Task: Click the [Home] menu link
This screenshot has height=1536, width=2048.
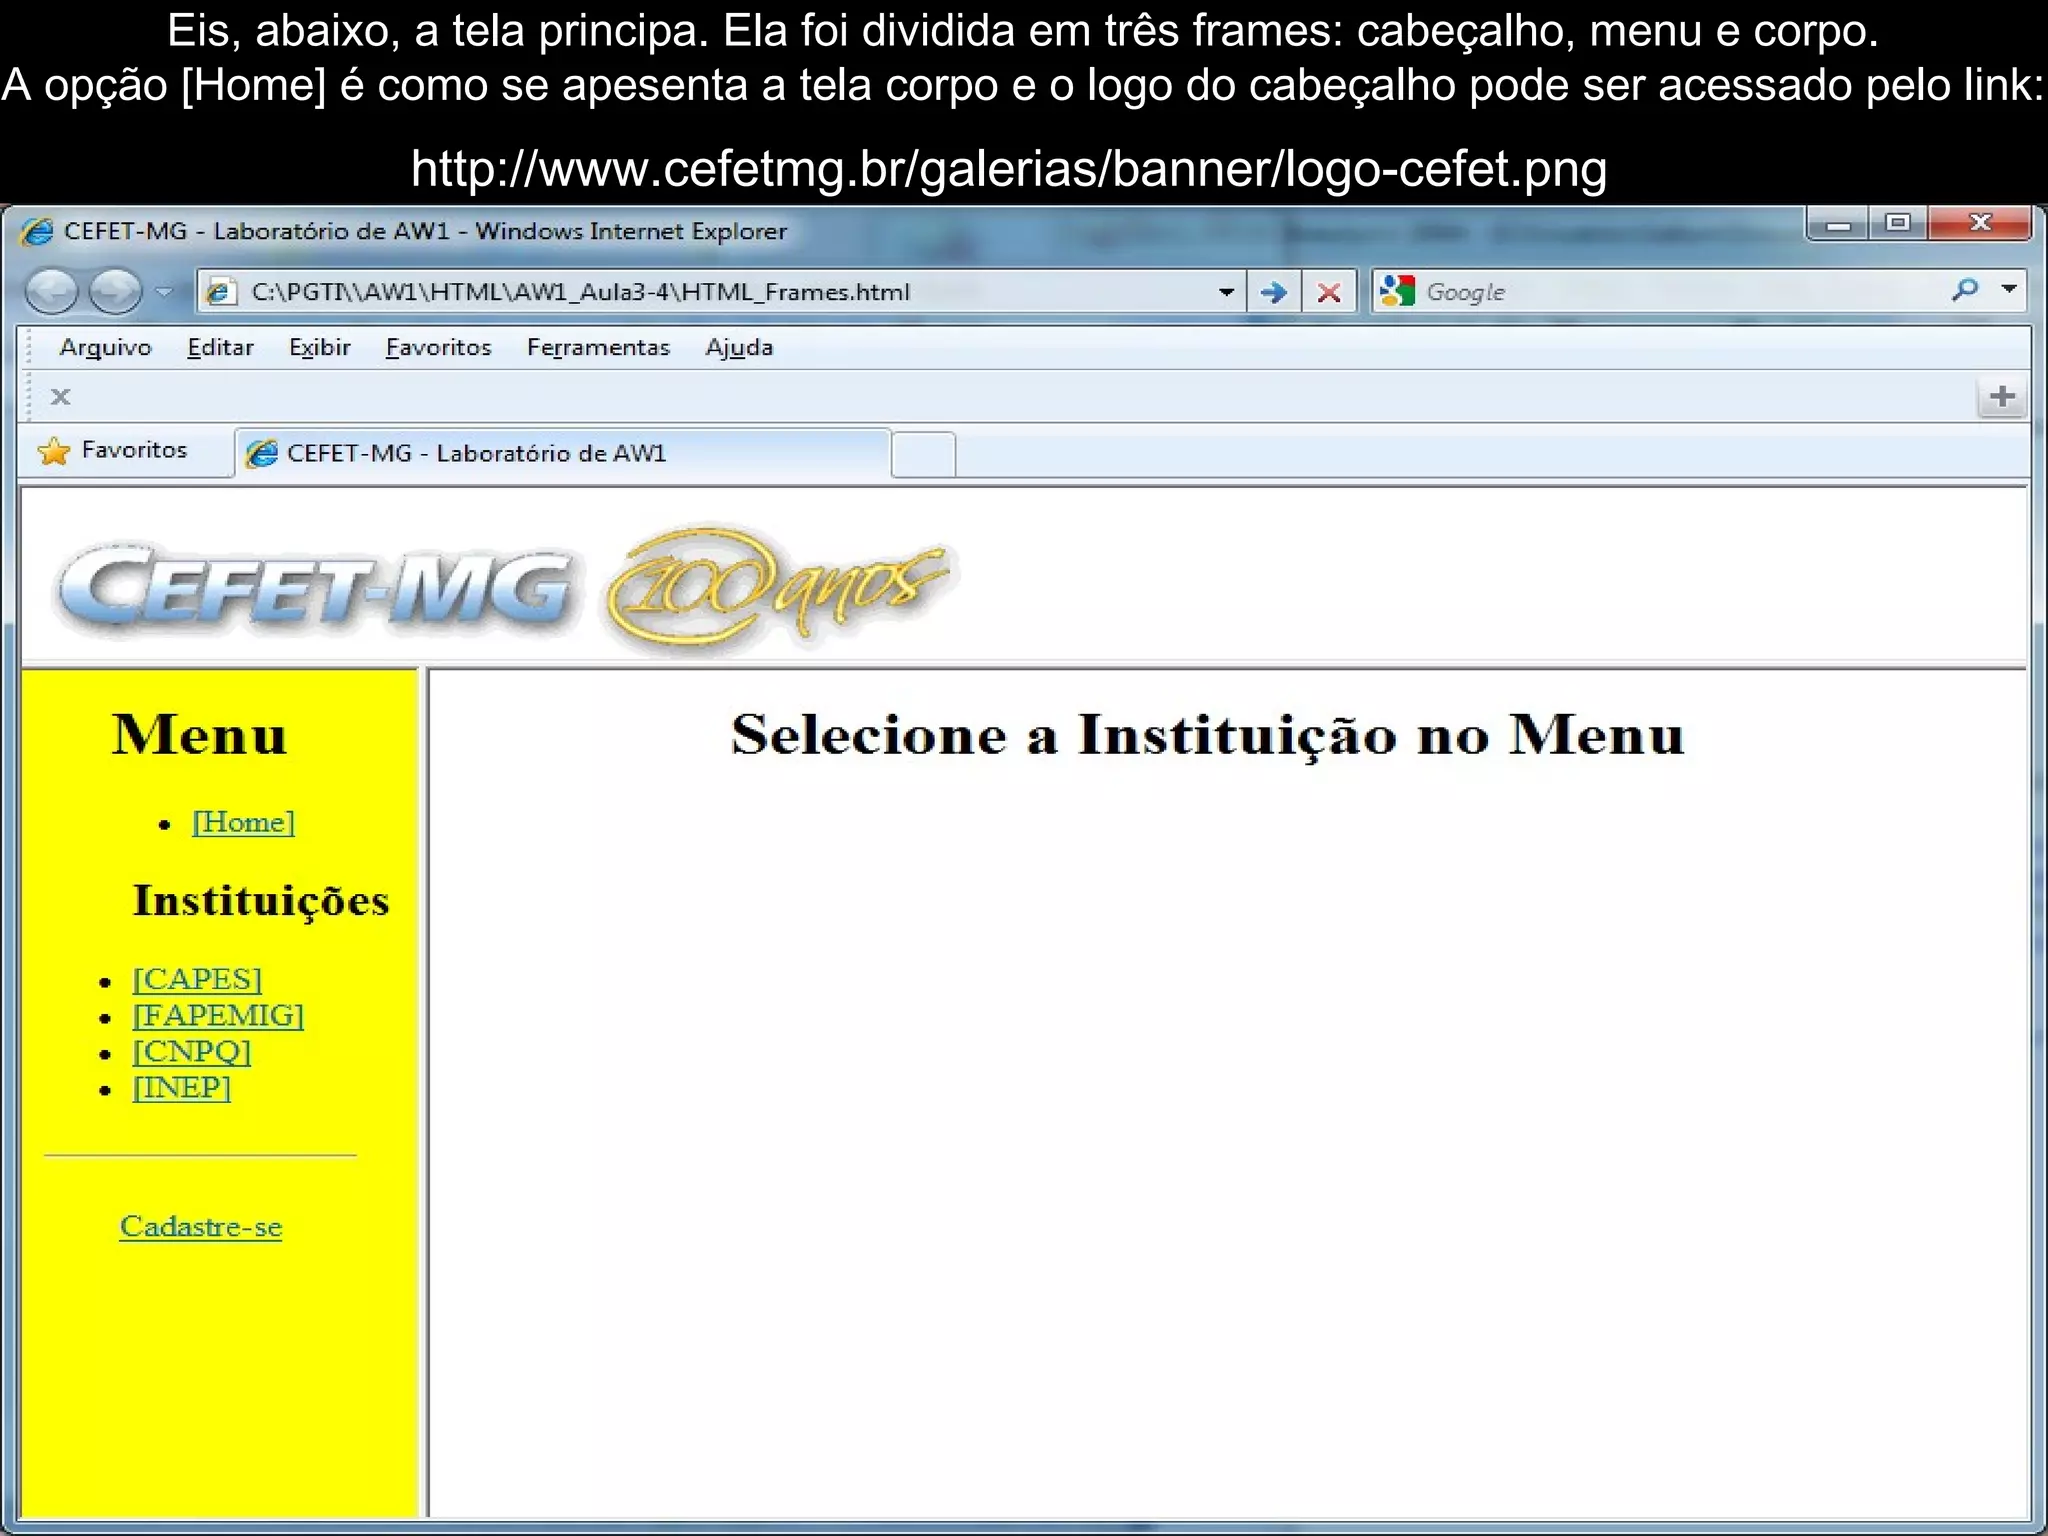Action: (243, 822)
